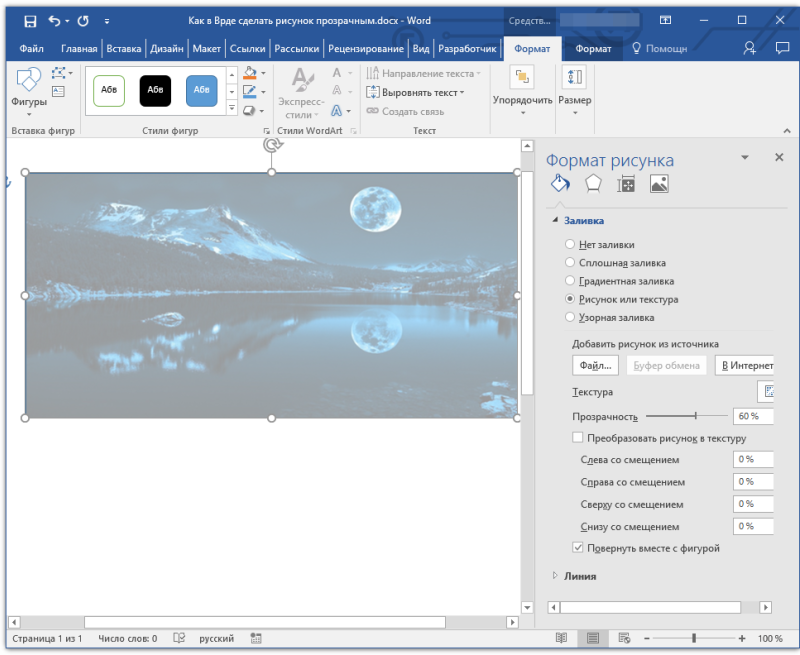Click the Save icon in title bar

coord(30,21)
